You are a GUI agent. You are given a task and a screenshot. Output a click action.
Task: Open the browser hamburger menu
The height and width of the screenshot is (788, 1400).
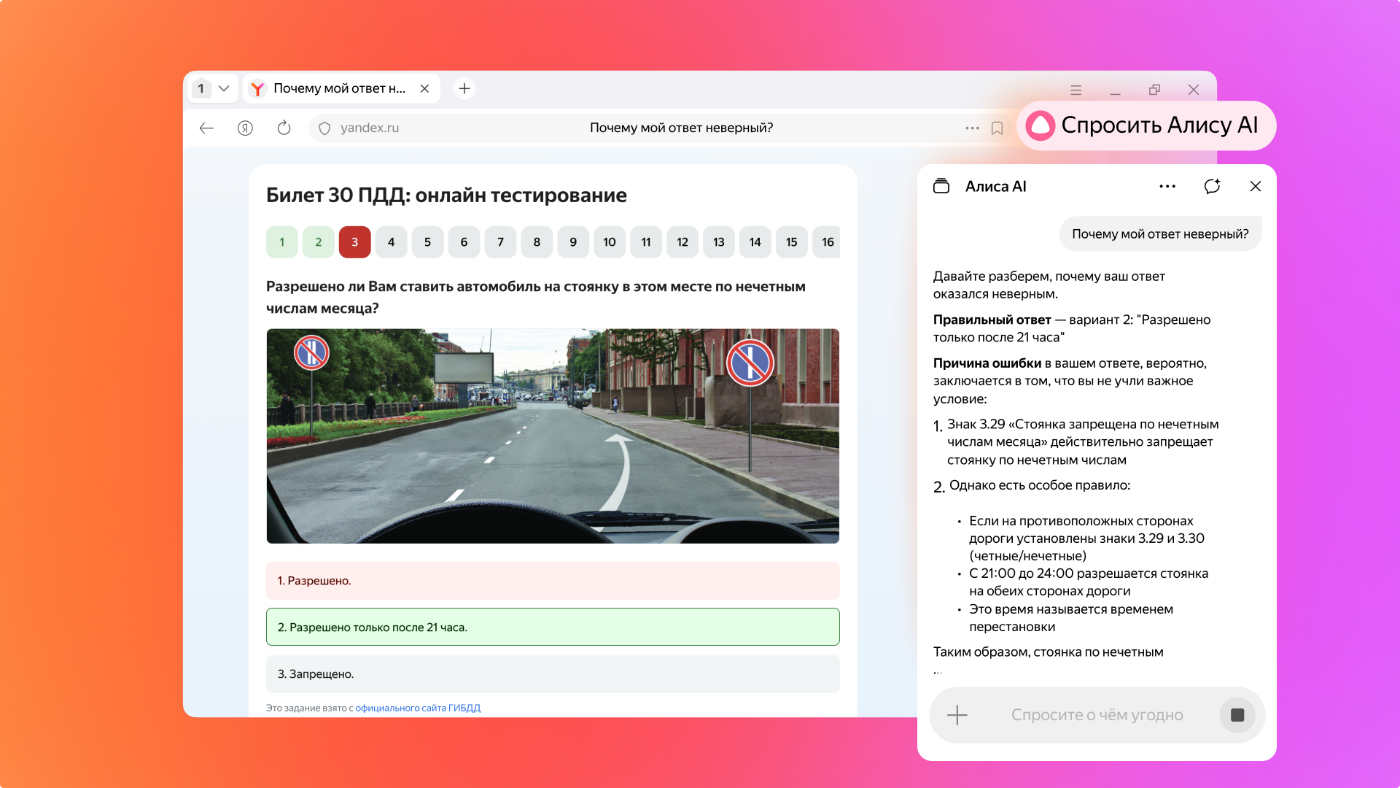point(1076,90)
